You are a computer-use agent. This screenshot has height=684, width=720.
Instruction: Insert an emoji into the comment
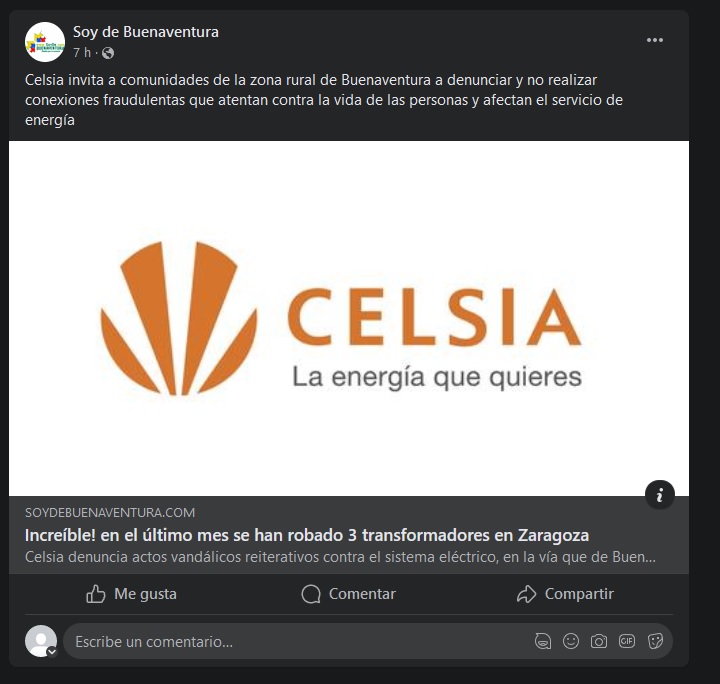click(571, 641)
